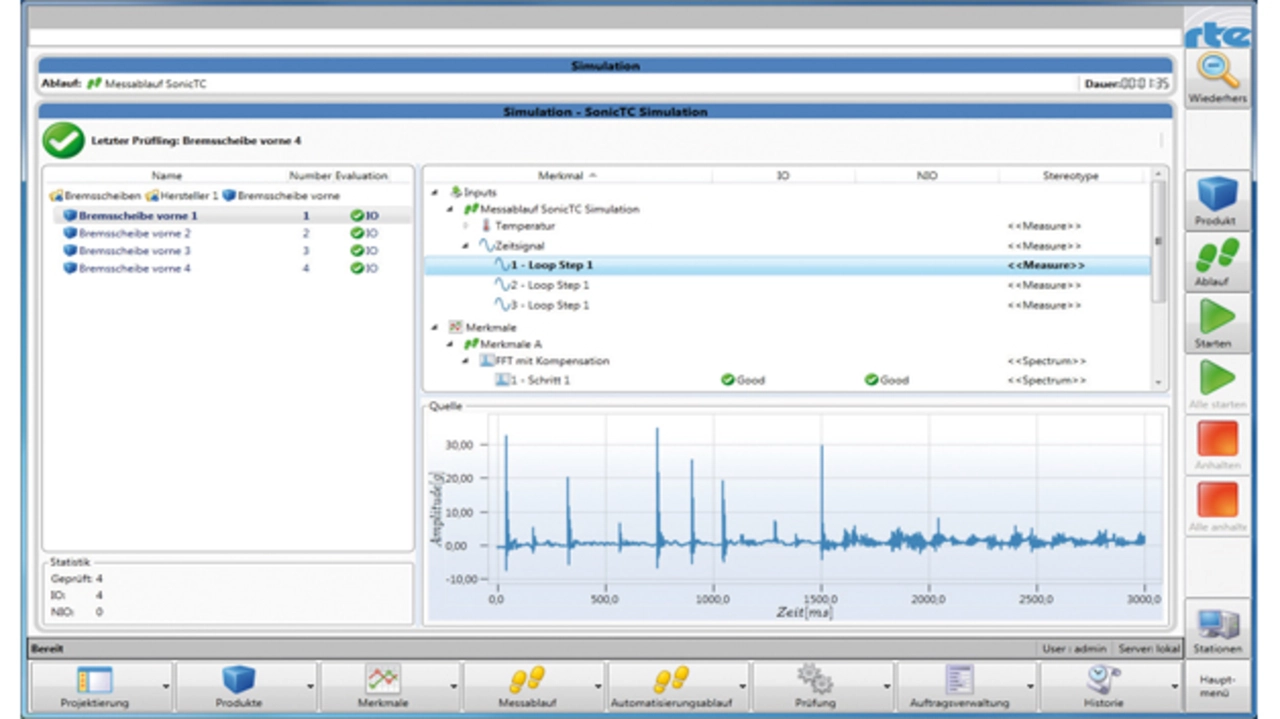Open the Stationen computer icon
The image size is (1280, 719).
[x=1217, y=626]
